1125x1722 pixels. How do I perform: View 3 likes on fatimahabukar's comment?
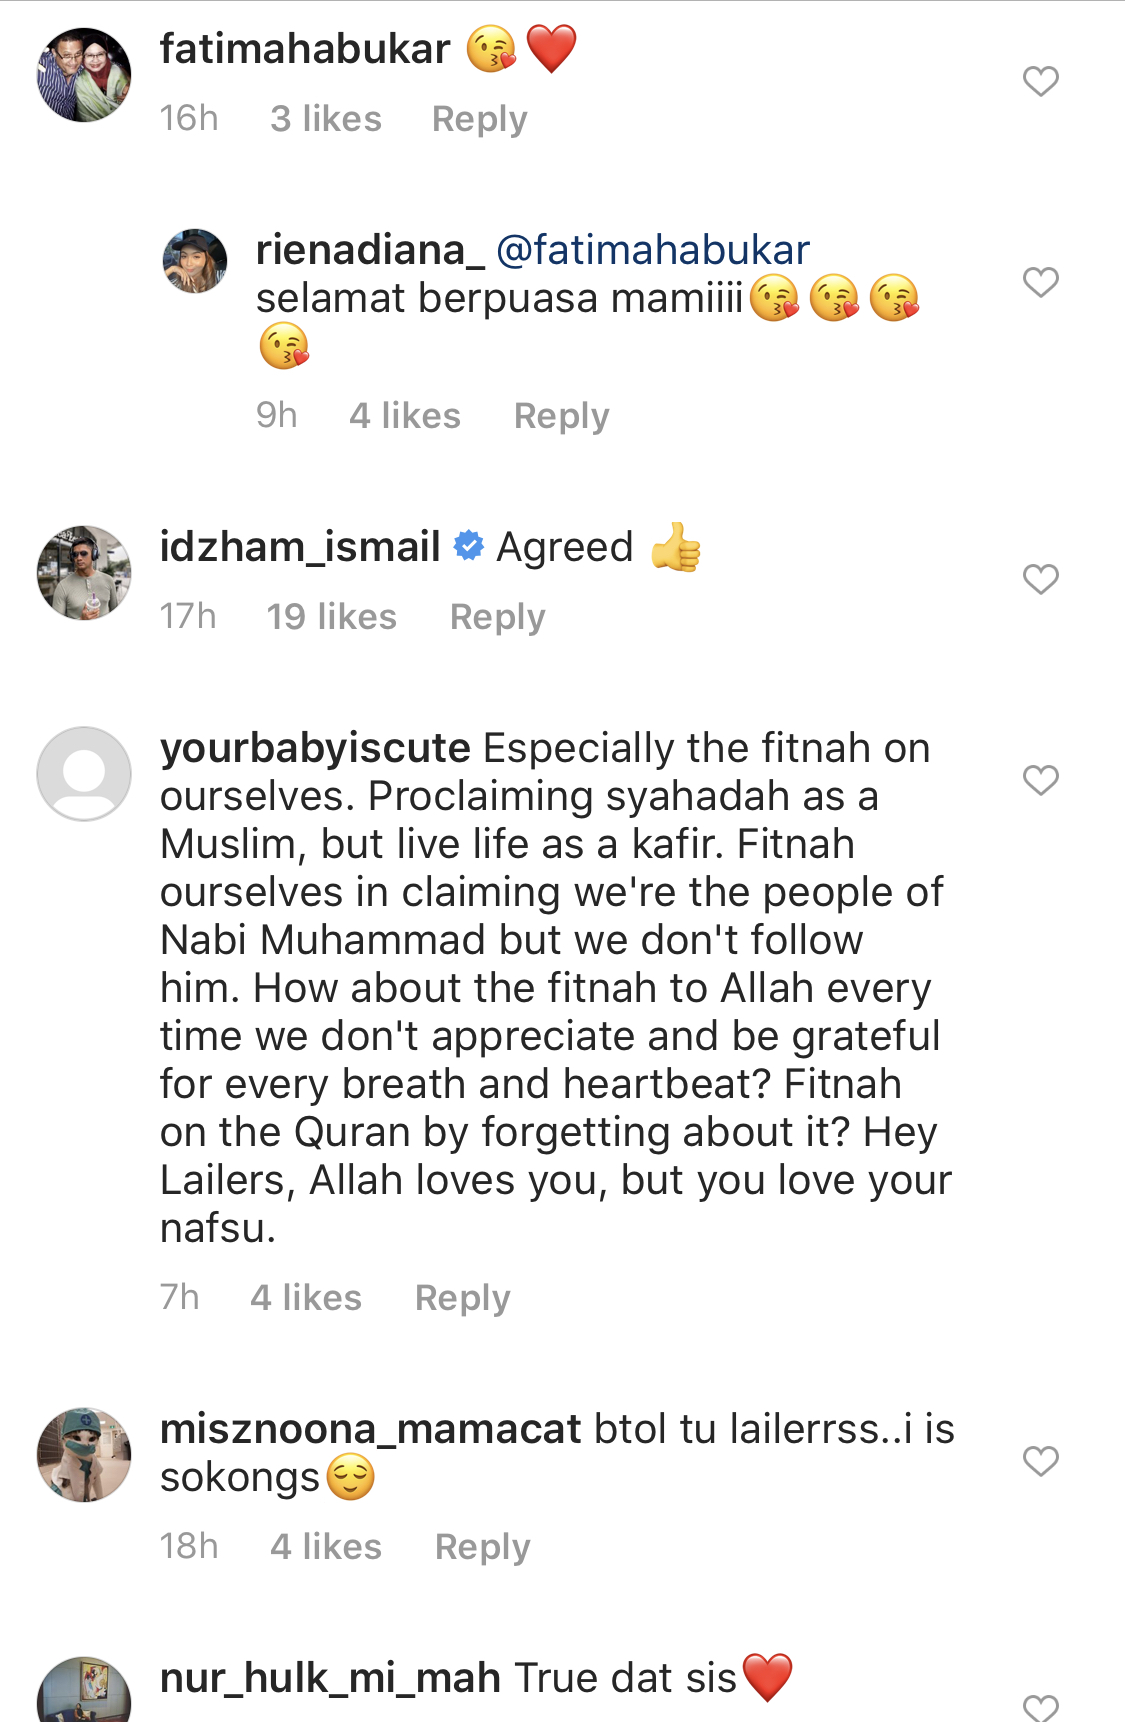click(x=326, y=119)
